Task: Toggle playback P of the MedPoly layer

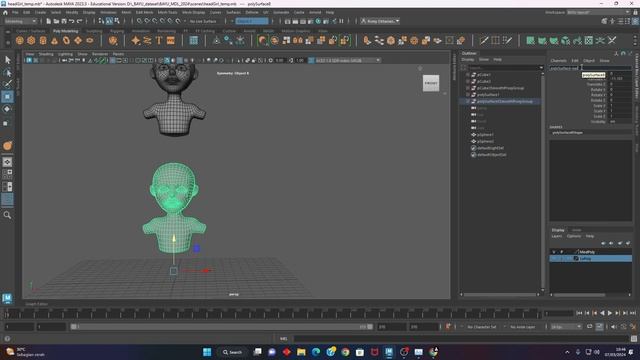Action: pos(562,252)
